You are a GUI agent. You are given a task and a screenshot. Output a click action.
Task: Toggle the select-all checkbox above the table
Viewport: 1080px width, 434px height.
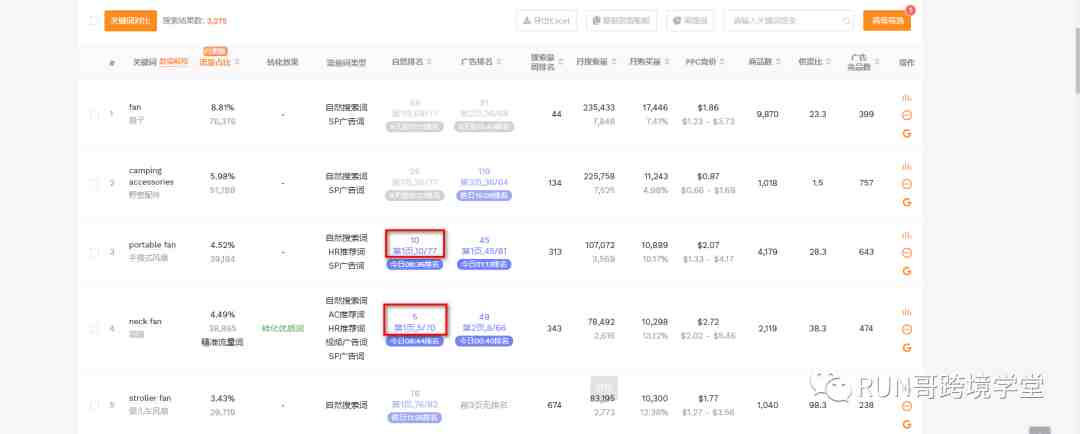[94, 20]
